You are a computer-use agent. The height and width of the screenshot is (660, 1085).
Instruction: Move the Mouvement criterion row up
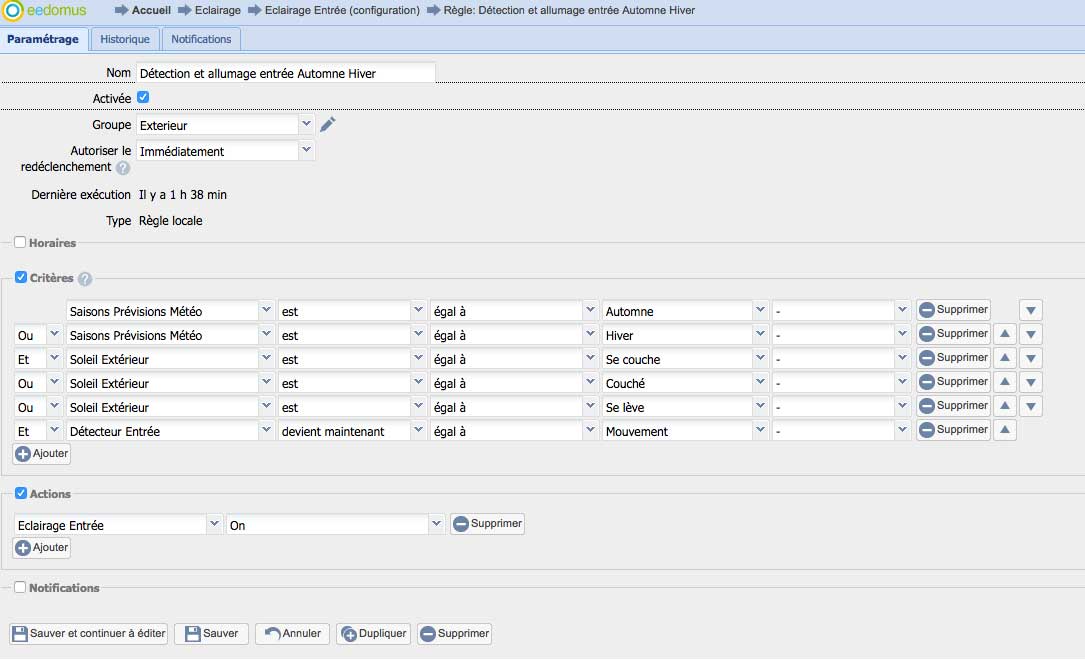coord(1004,431)
